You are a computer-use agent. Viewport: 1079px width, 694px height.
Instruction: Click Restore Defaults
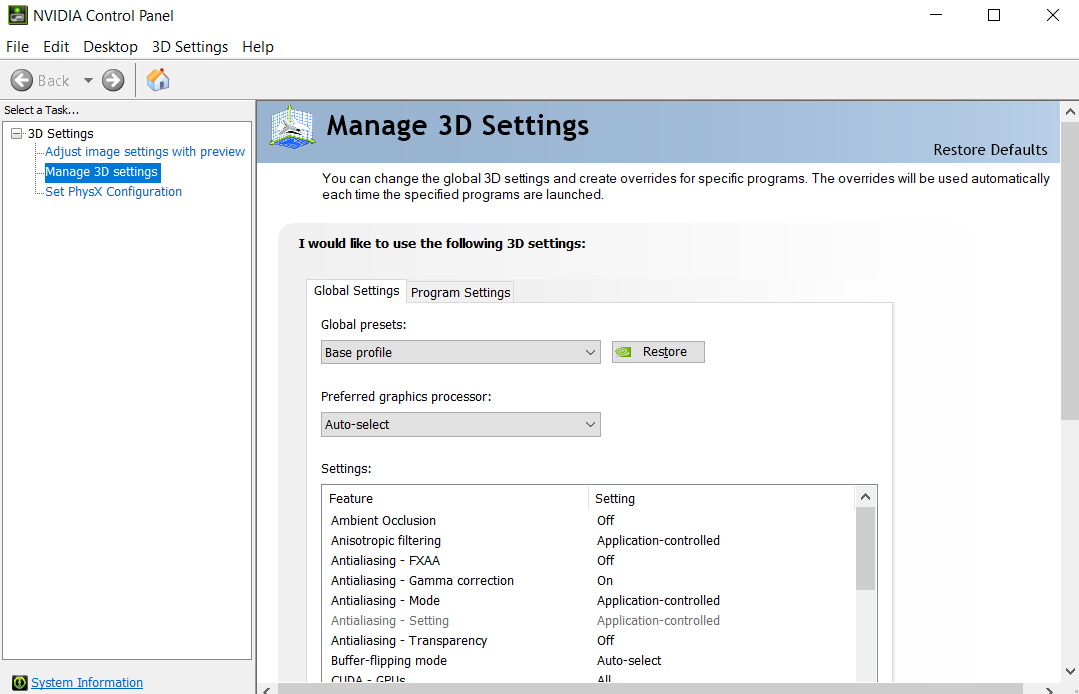990,150
